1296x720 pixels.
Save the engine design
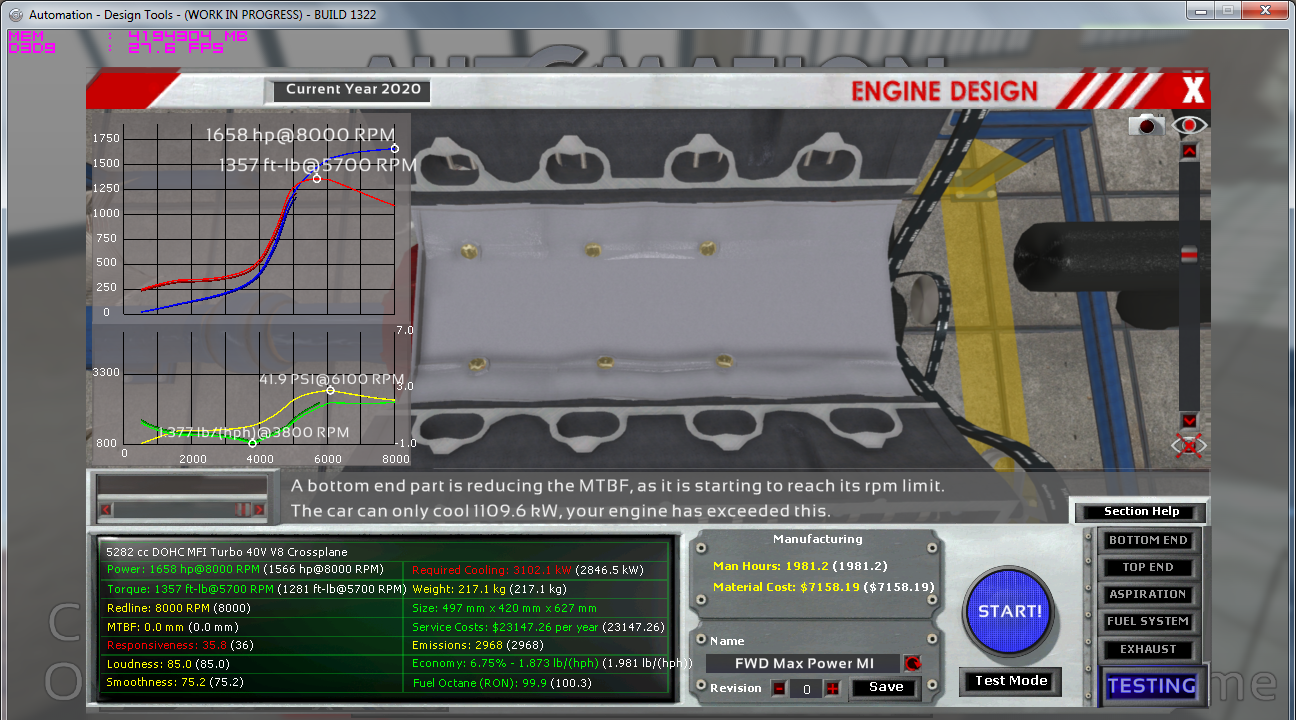pos(886,687)
